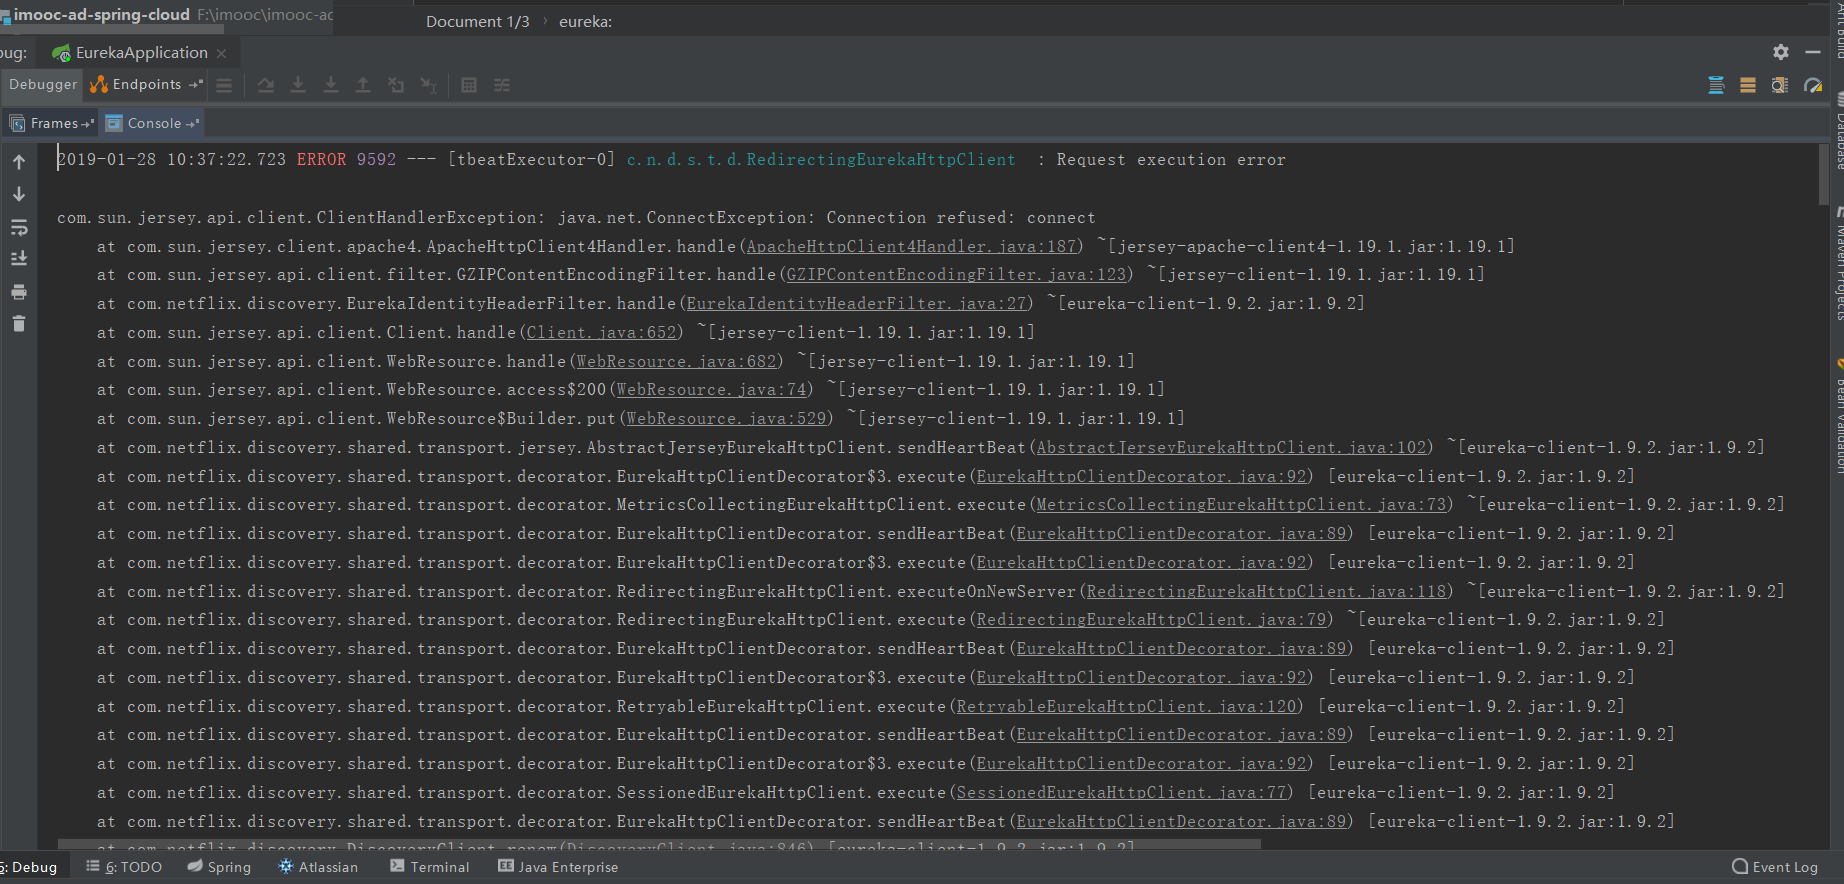The width and height of the screenshot is (1844, 884).
Task: Click the up arrow in console gutter
Action: (x=19, y=162)
